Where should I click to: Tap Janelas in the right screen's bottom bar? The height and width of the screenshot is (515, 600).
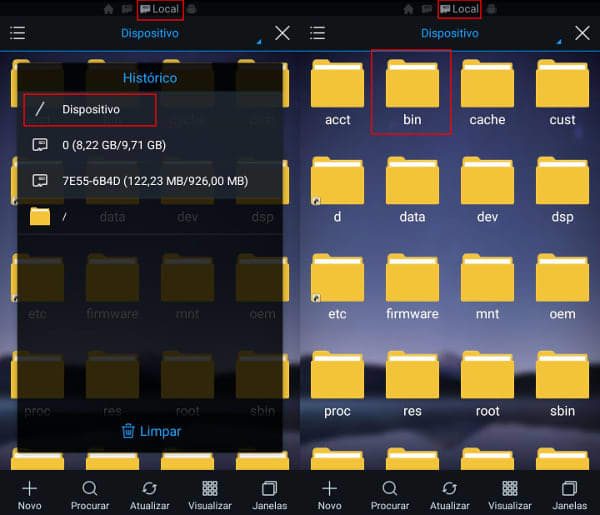tap(569, 495)
